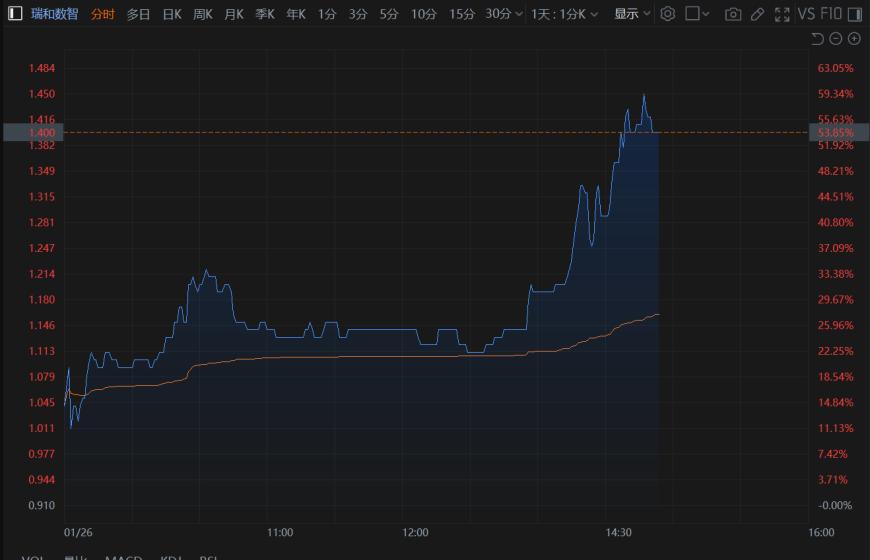Choose the 30分 thirty-minute interval
The image size is (870, 560).
point(498,14)
